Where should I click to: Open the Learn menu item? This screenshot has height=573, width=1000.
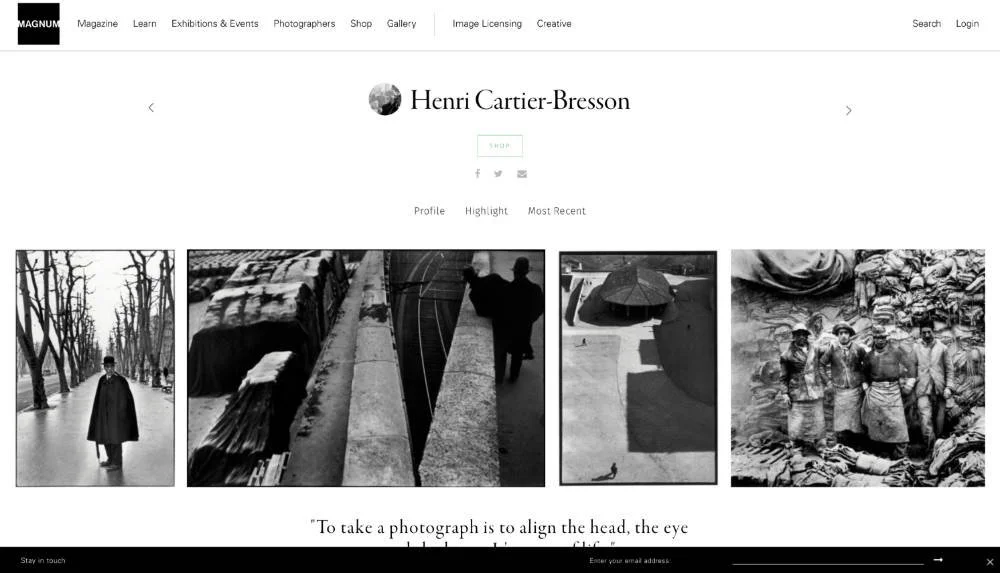click(x=145, y=24)
